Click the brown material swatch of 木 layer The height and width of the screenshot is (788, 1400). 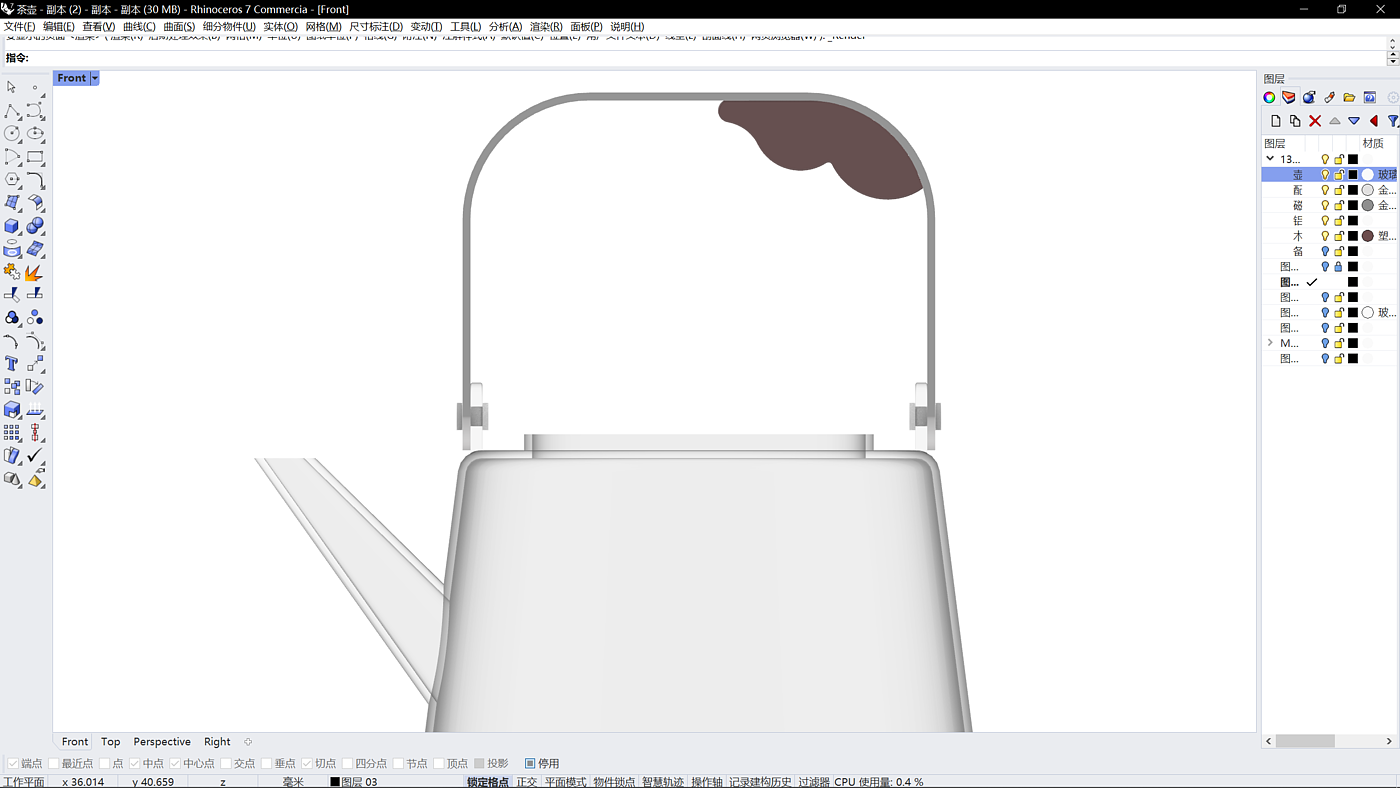click(1367, 236)
